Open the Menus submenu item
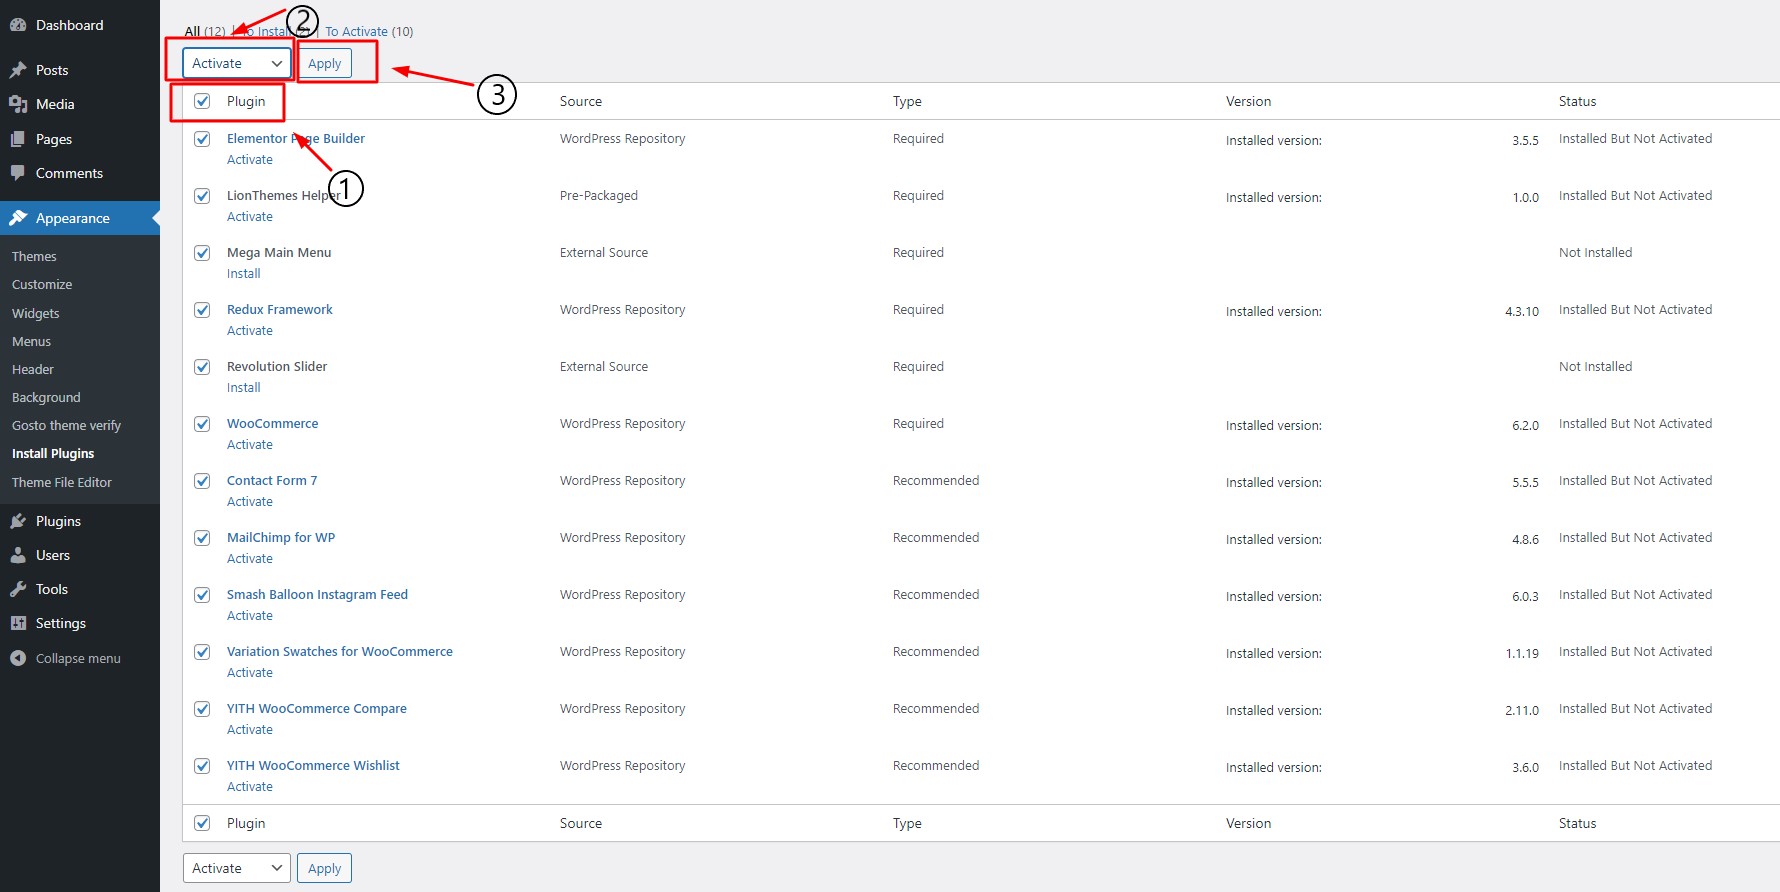Viewport: 1780px width, 892px height. pos(31,341)
